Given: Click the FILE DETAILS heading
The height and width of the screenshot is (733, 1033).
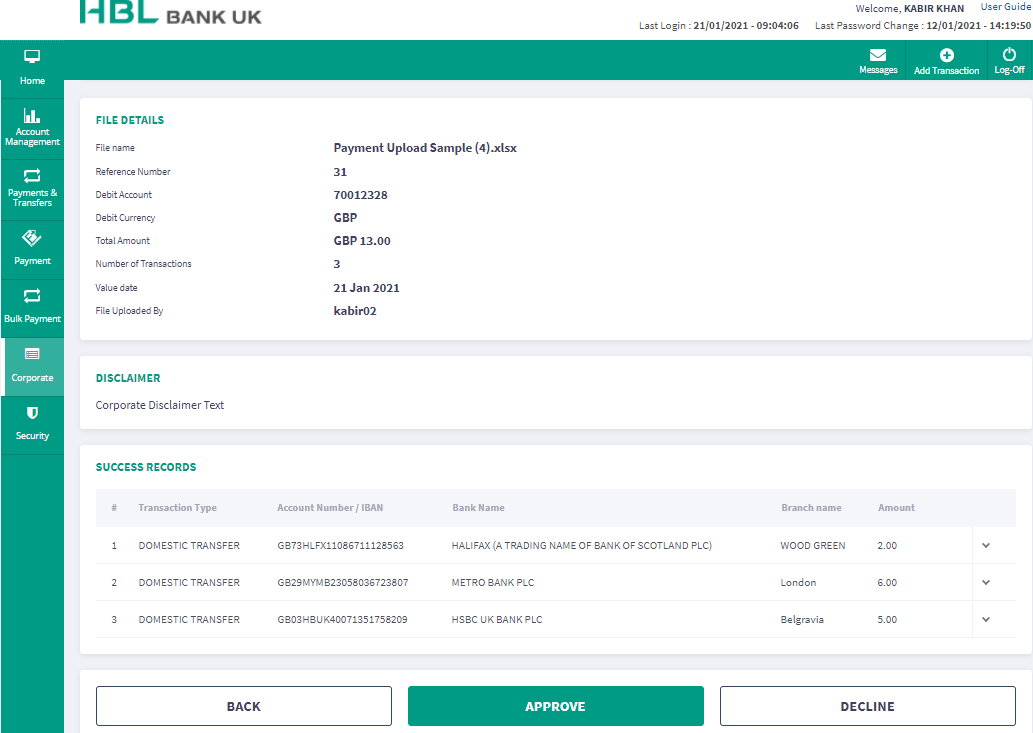Looking at the screenshot, I should coord(130,120).
